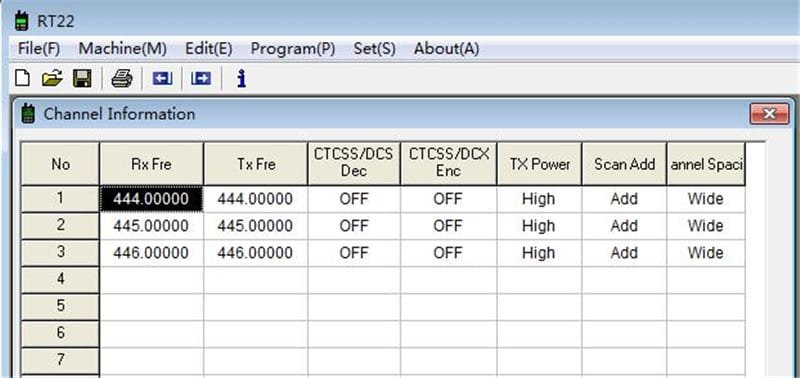
Task: Close the Channel Information window
Action: pos(769,114)
